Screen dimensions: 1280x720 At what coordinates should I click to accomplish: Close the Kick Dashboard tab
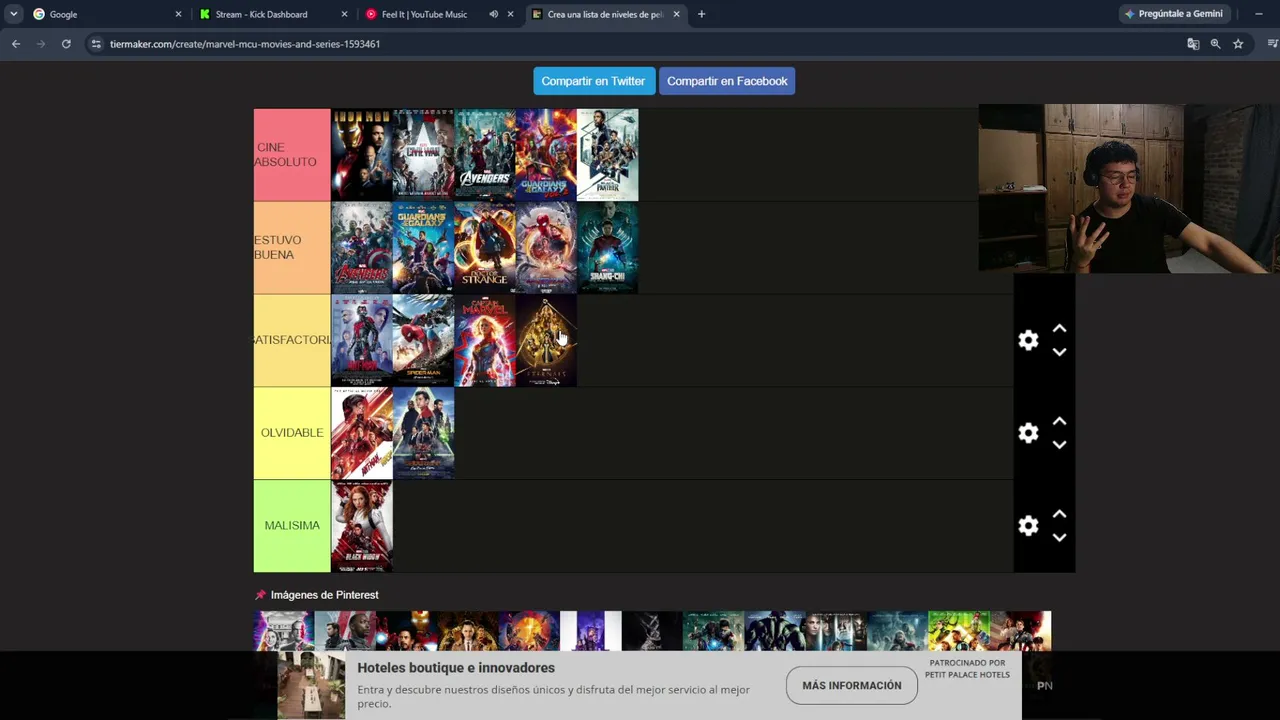click(x=345, y=14)
